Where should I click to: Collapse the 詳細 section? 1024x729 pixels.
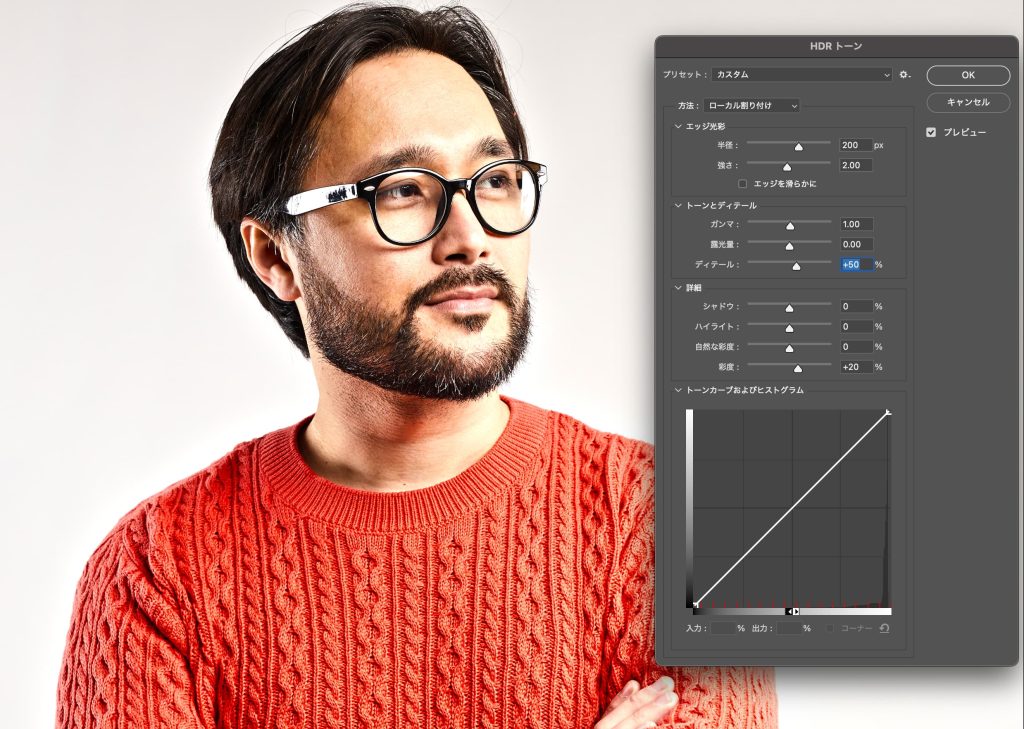(x=679, y=288)
